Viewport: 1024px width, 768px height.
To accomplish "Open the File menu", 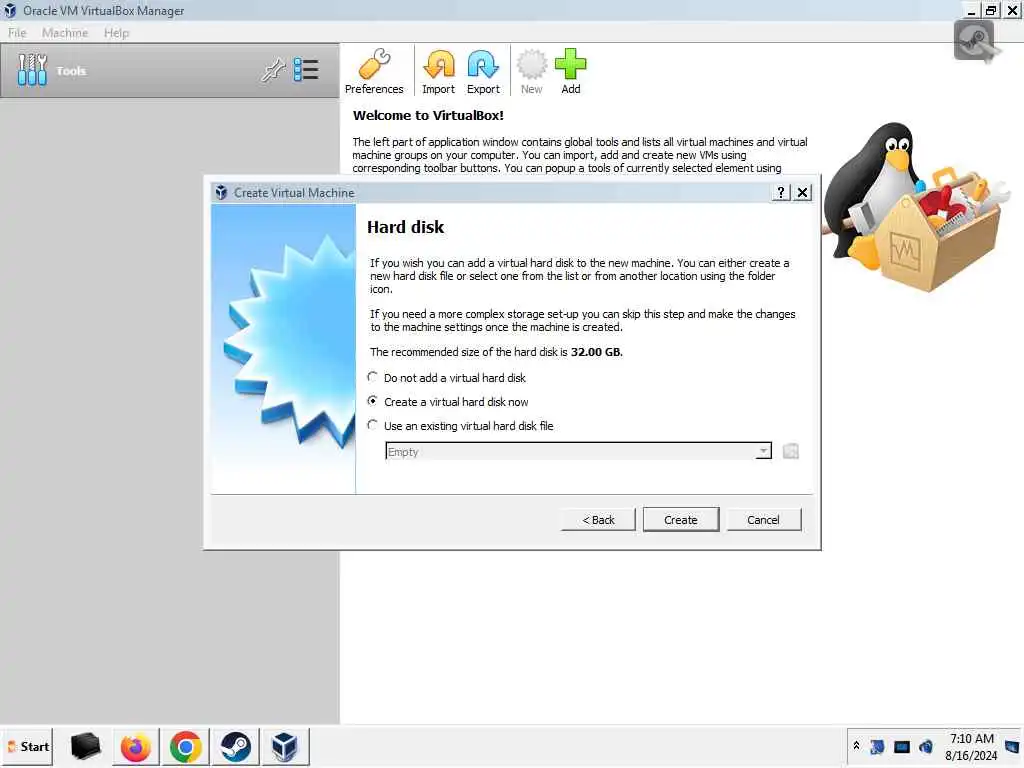I will (x=18, y=33).
